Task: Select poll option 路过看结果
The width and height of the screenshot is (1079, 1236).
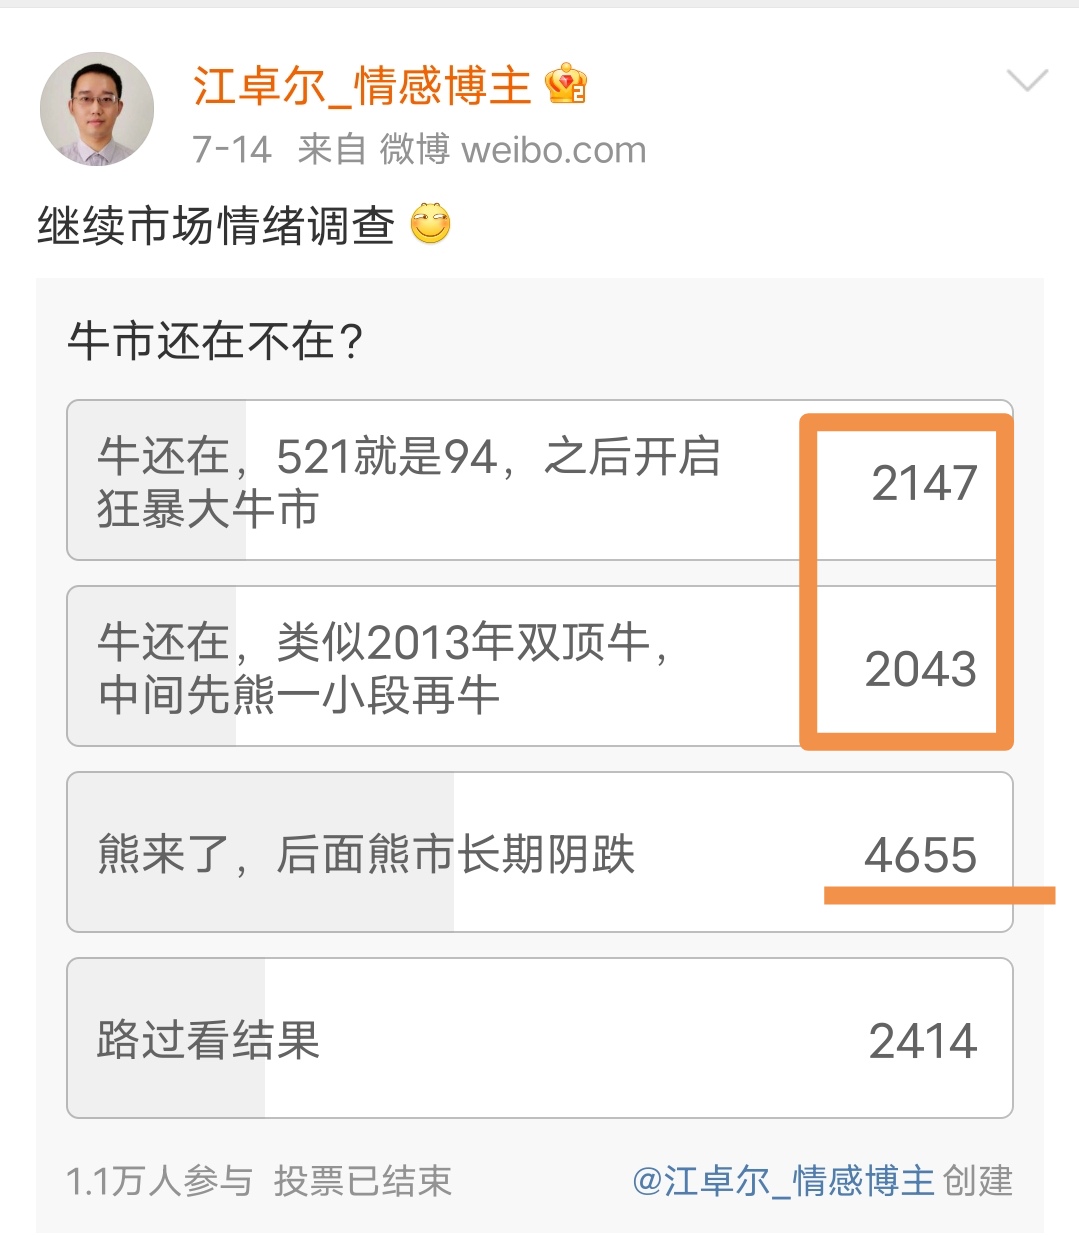Action: tap(540, 1038)
